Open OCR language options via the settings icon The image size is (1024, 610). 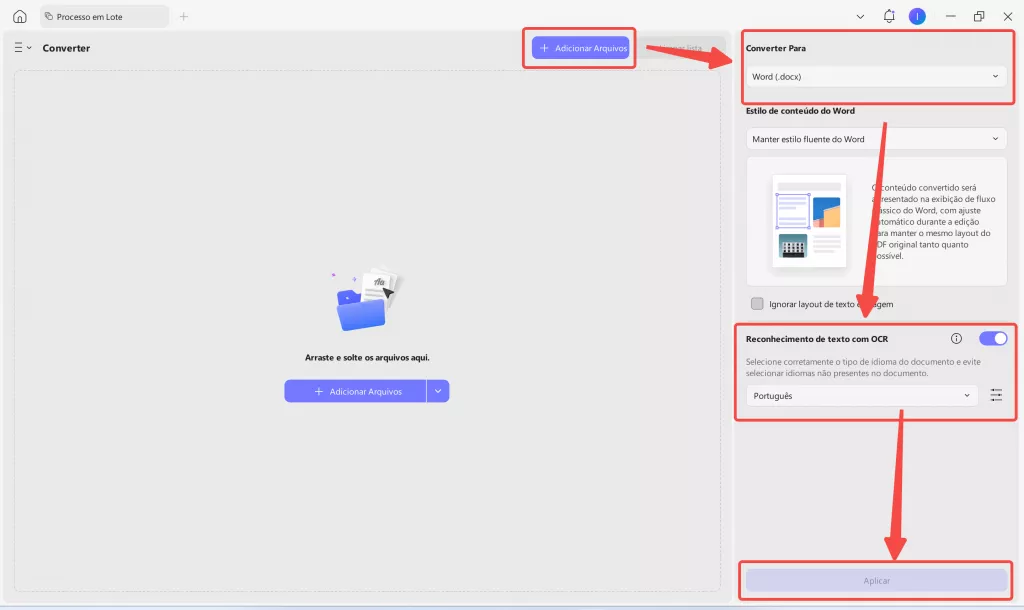pos(996,395)
